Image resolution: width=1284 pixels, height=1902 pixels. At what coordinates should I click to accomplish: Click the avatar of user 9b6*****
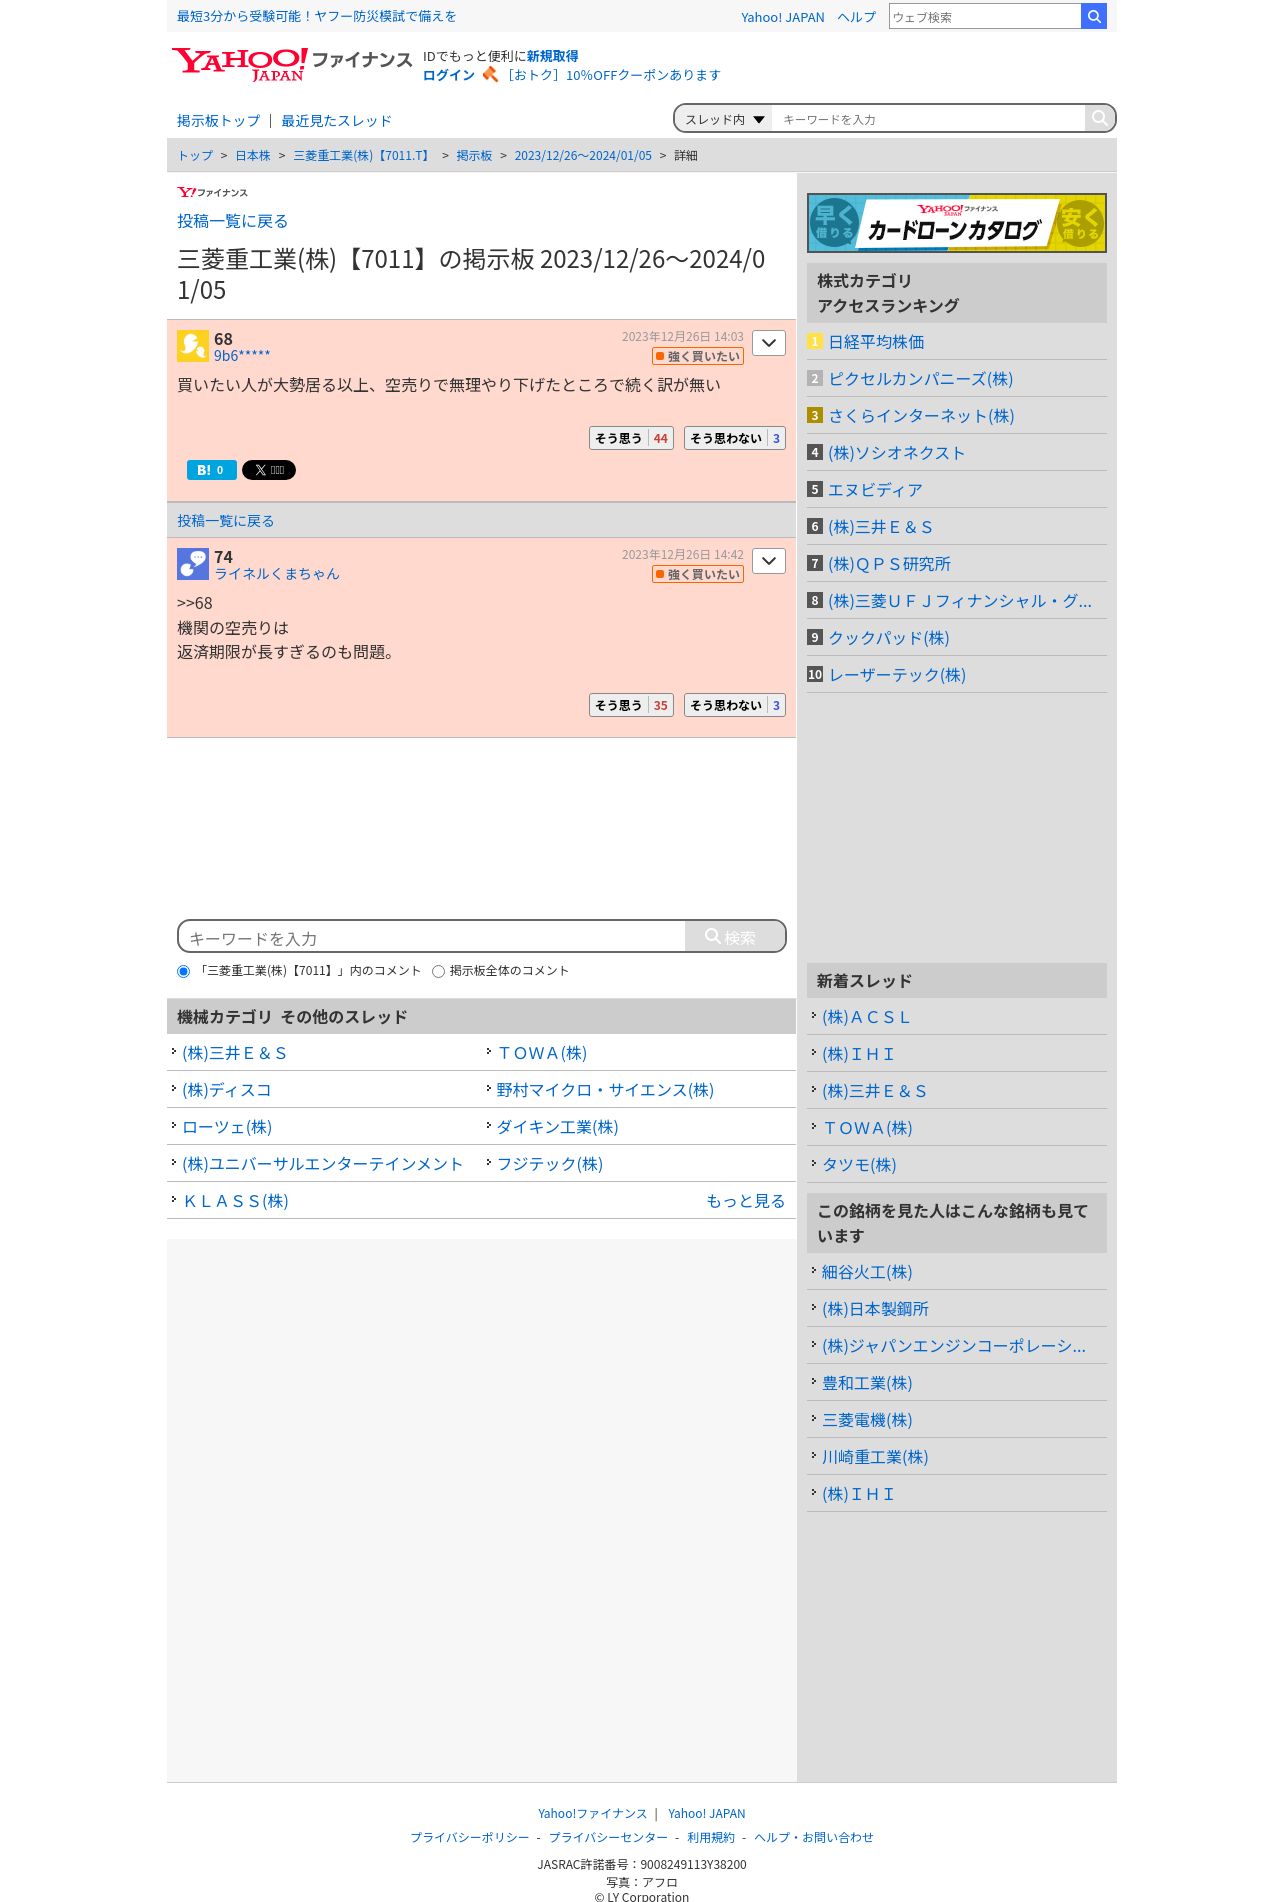point(193,346)
